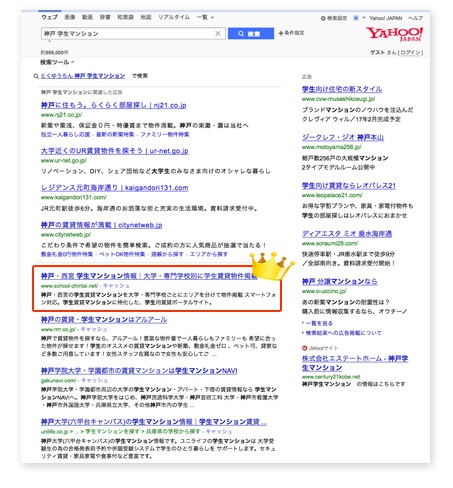Viewport: 453px width, 488px height.
Task: Open the 神戸・西宮 学生マンション情報 result
Action: 149,276
